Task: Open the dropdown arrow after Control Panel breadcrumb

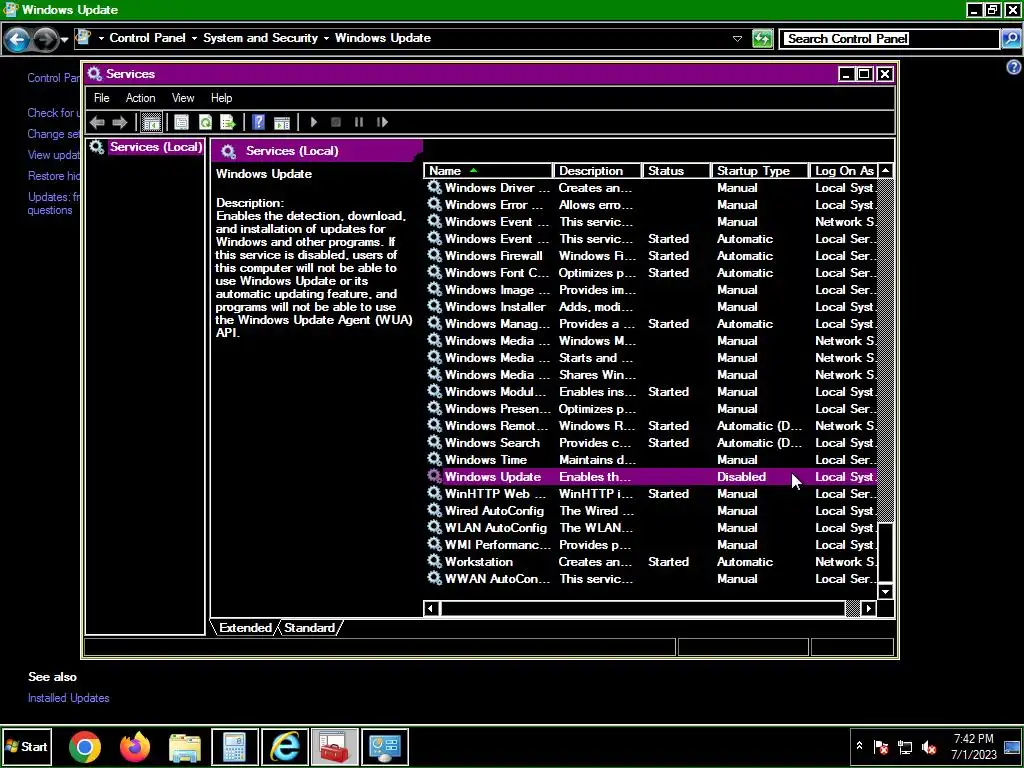Action: (194, 39)
